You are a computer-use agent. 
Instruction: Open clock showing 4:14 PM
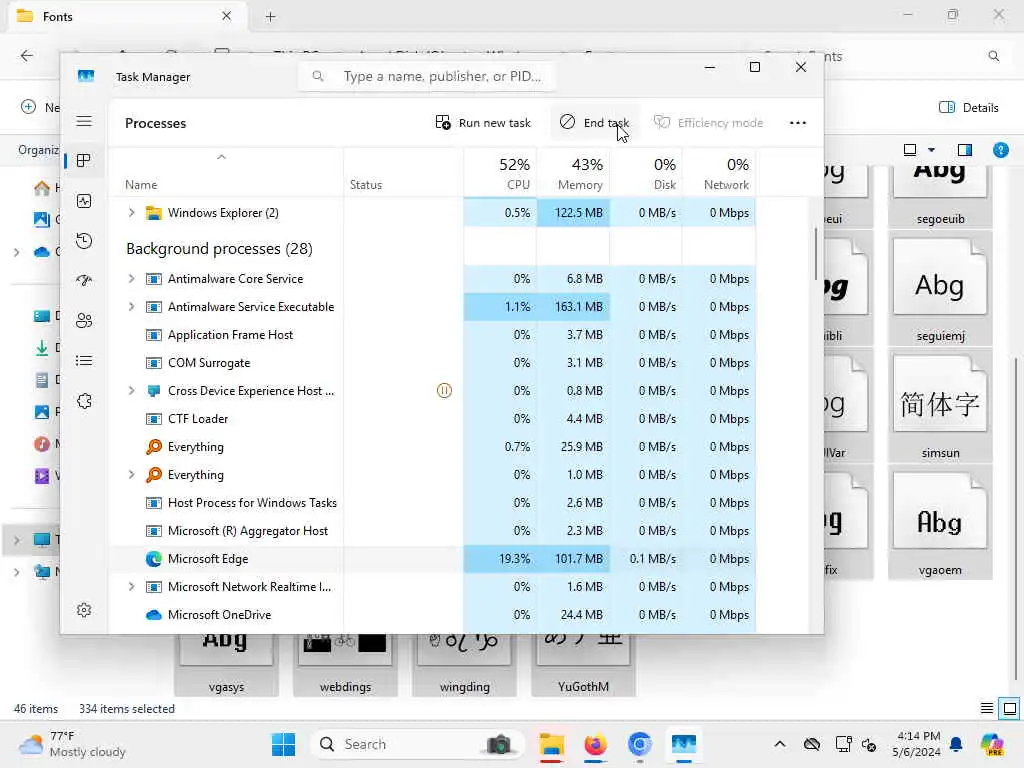point(918,744)
